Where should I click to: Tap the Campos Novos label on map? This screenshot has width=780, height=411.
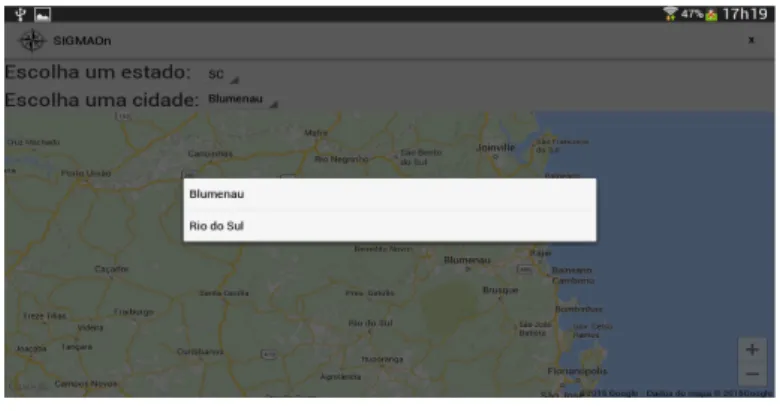click(x=86, y=384)
